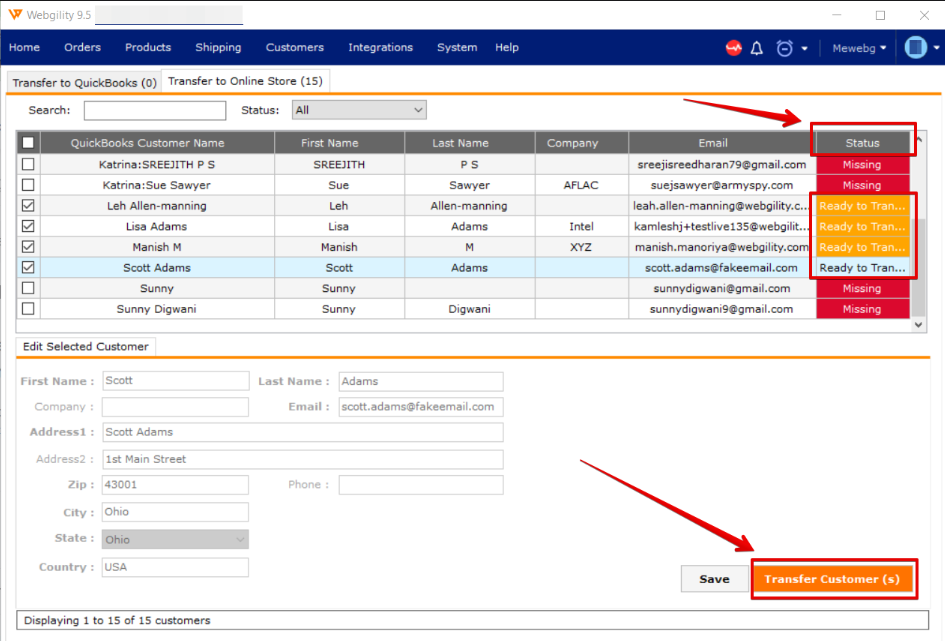Viewport: 945px width, 641px height.
Task: Open the Mewebg profile dropdown
Action: click(859, 48)
